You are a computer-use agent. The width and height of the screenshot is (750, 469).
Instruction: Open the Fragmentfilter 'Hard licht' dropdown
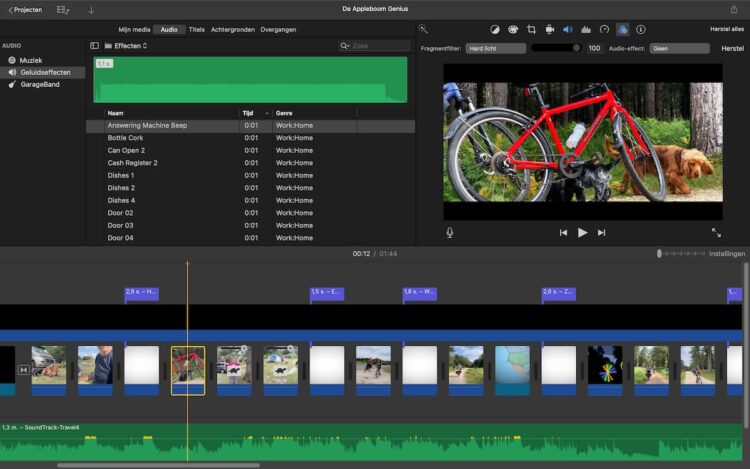click(495, 48)
